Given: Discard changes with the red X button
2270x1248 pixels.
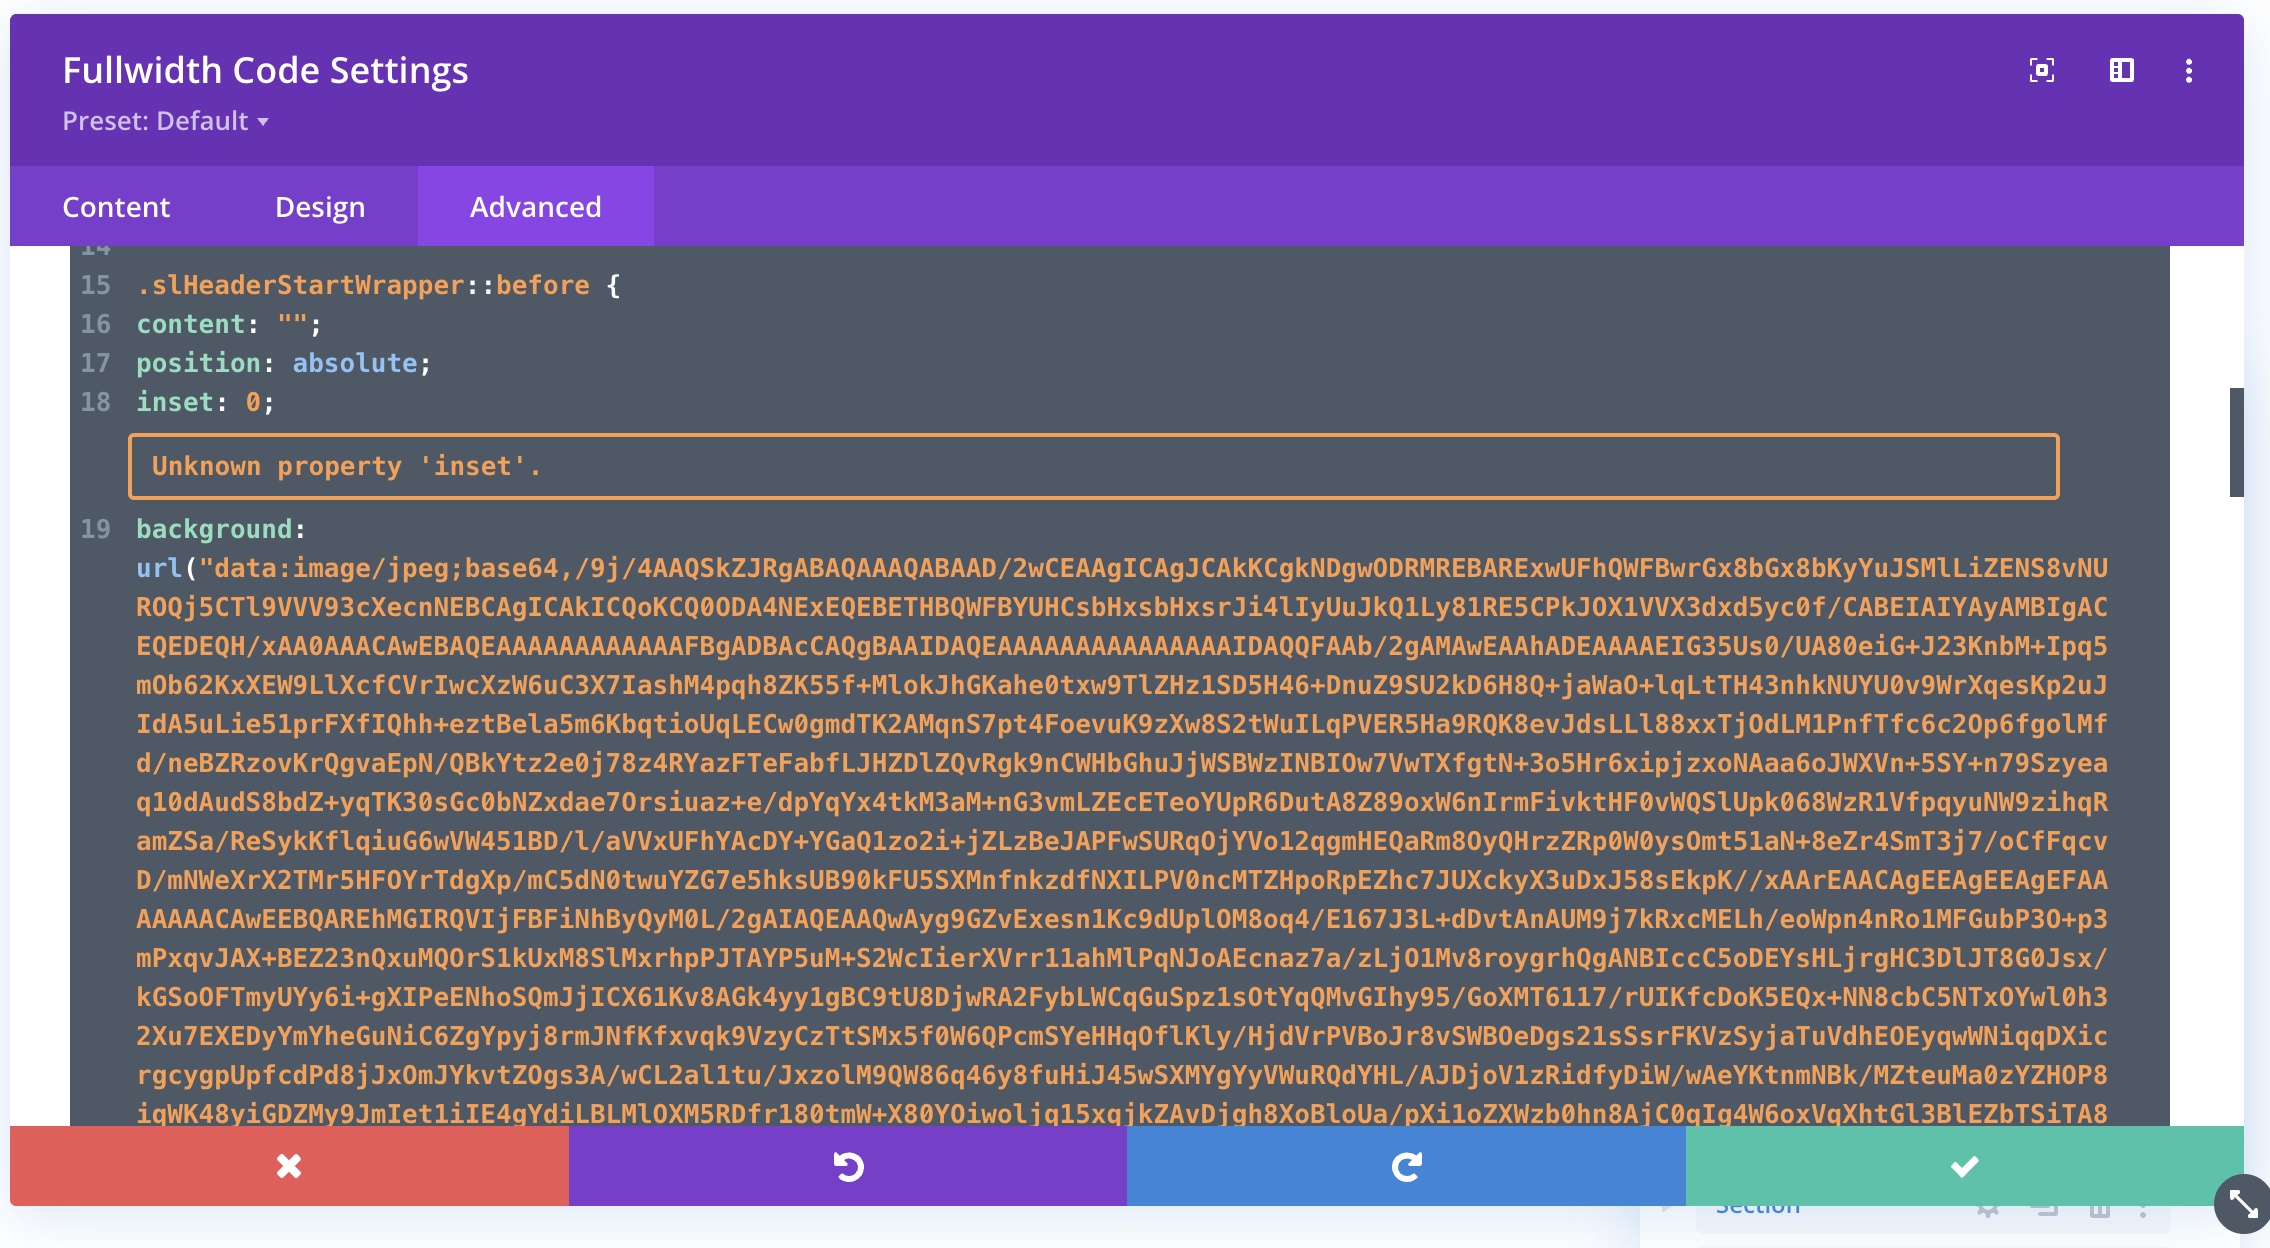Looking at the screenshot, I should pyautogui.click(x=289, y=1166).
